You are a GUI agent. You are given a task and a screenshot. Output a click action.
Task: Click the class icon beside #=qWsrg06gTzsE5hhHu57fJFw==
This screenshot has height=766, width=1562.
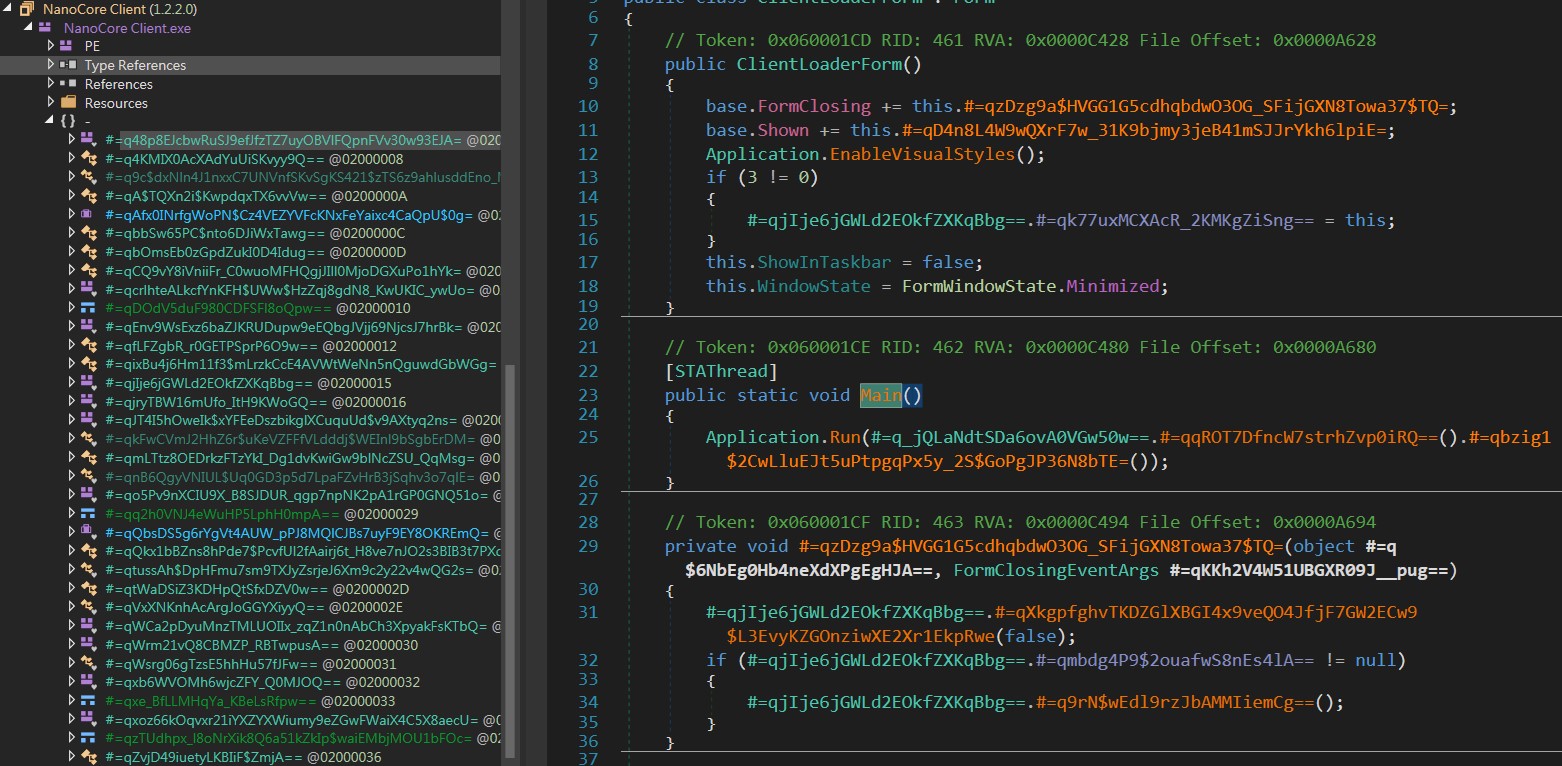pyautogui.click(x=87, y=664)
